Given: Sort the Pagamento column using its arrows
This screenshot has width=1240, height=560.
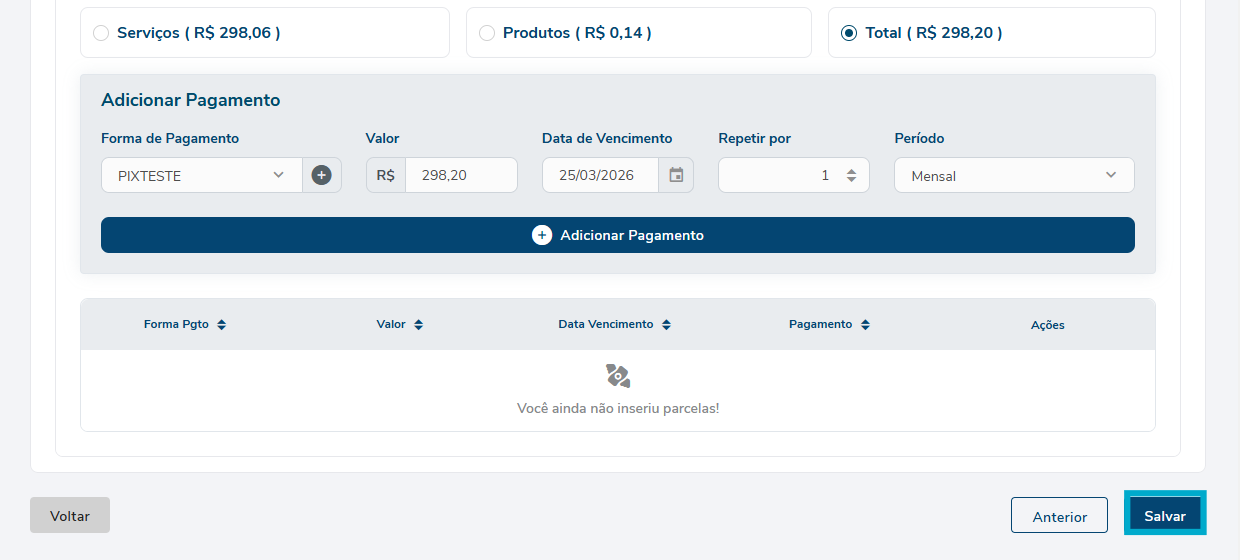Looking at the screenshot, I should pyautogui.click(x=865, y=325).
